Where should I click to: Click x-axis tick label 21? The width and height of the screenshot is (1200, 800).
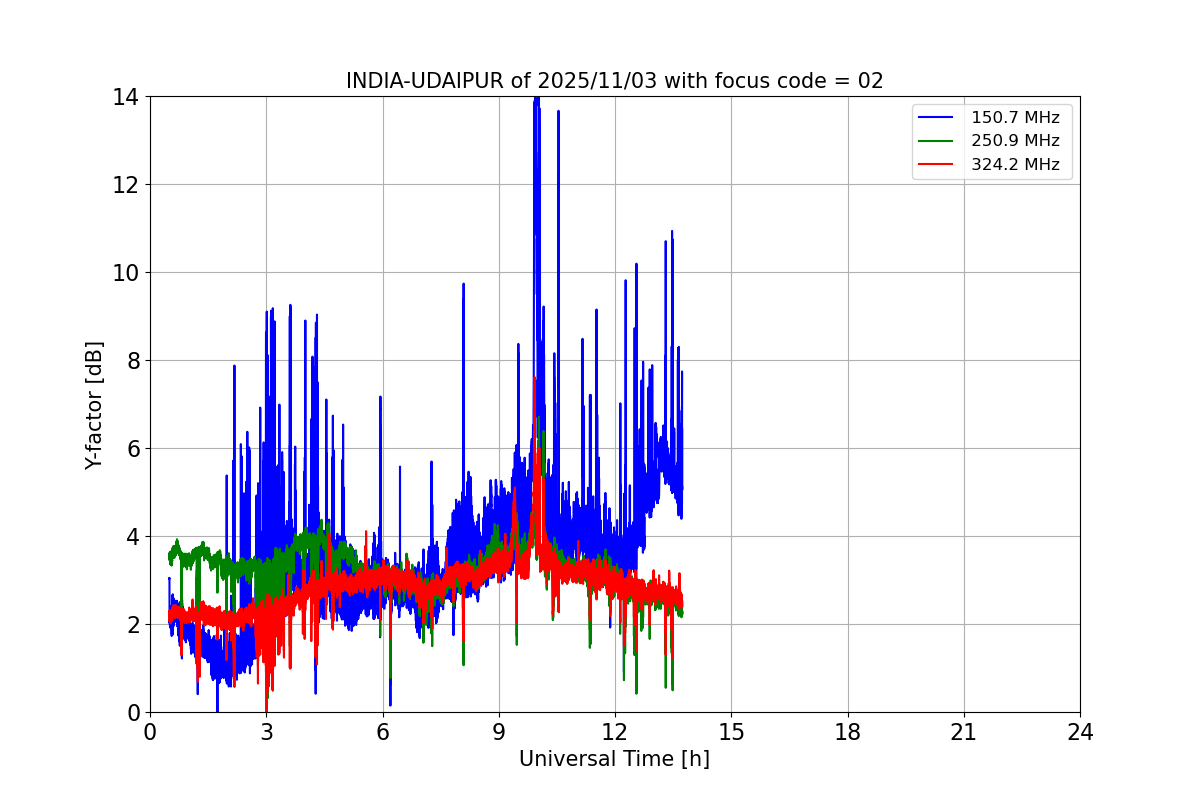pos(964,732)
